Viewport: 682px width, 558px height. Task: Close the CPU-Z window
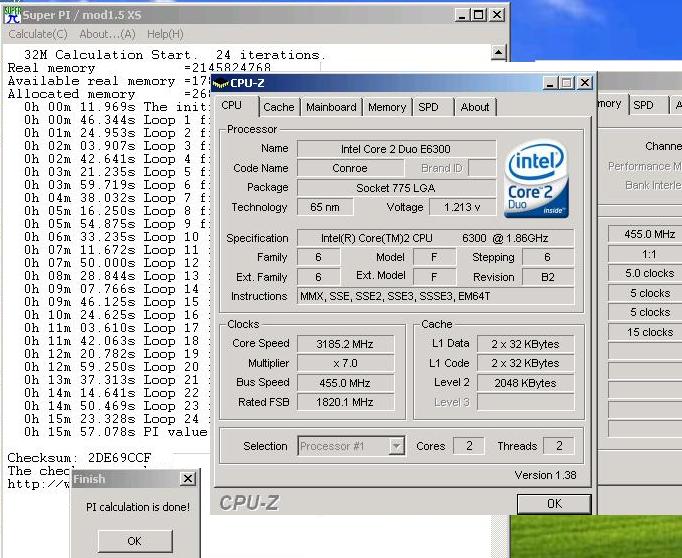585,83
